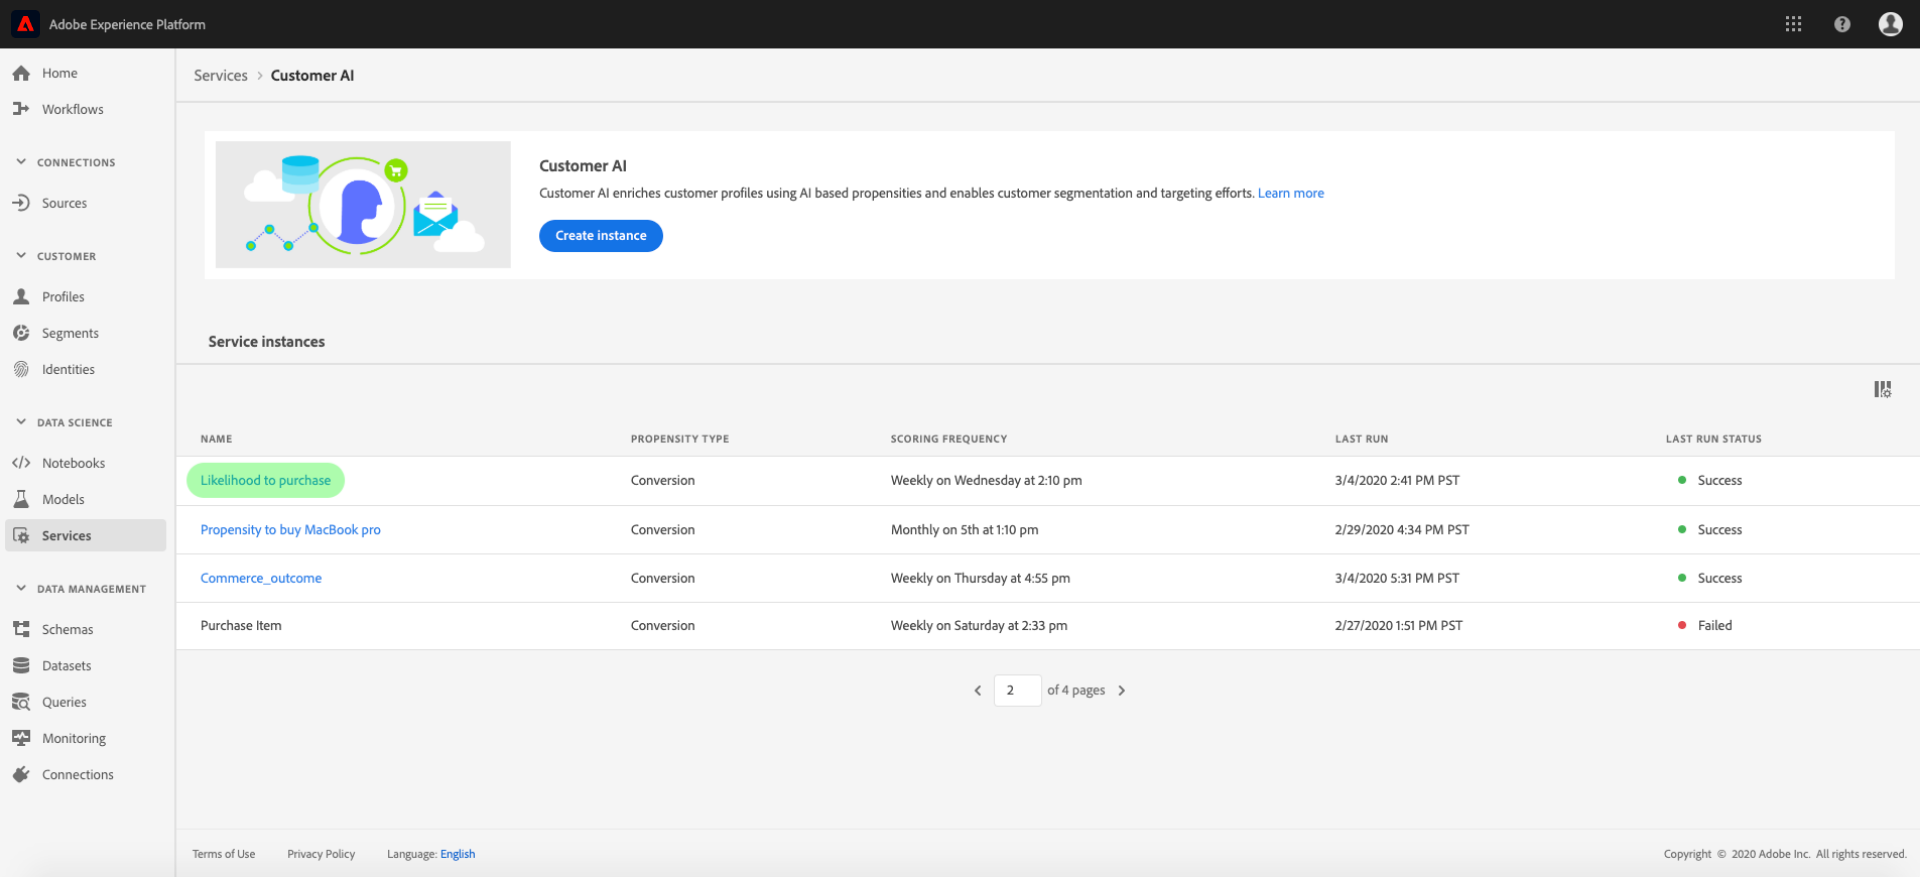Click the Workflows sidebar icon

click(x=21, y=109)
